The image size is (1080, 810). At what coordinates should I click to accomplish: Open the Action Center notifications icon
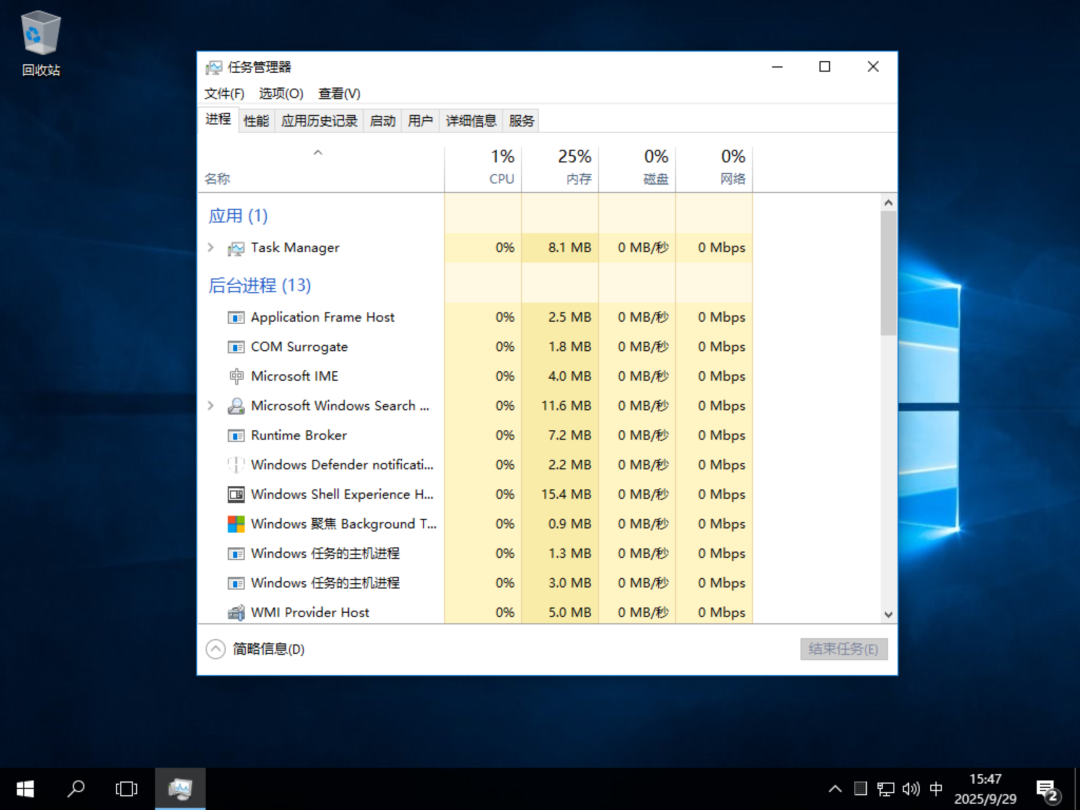coord(1047,790)
